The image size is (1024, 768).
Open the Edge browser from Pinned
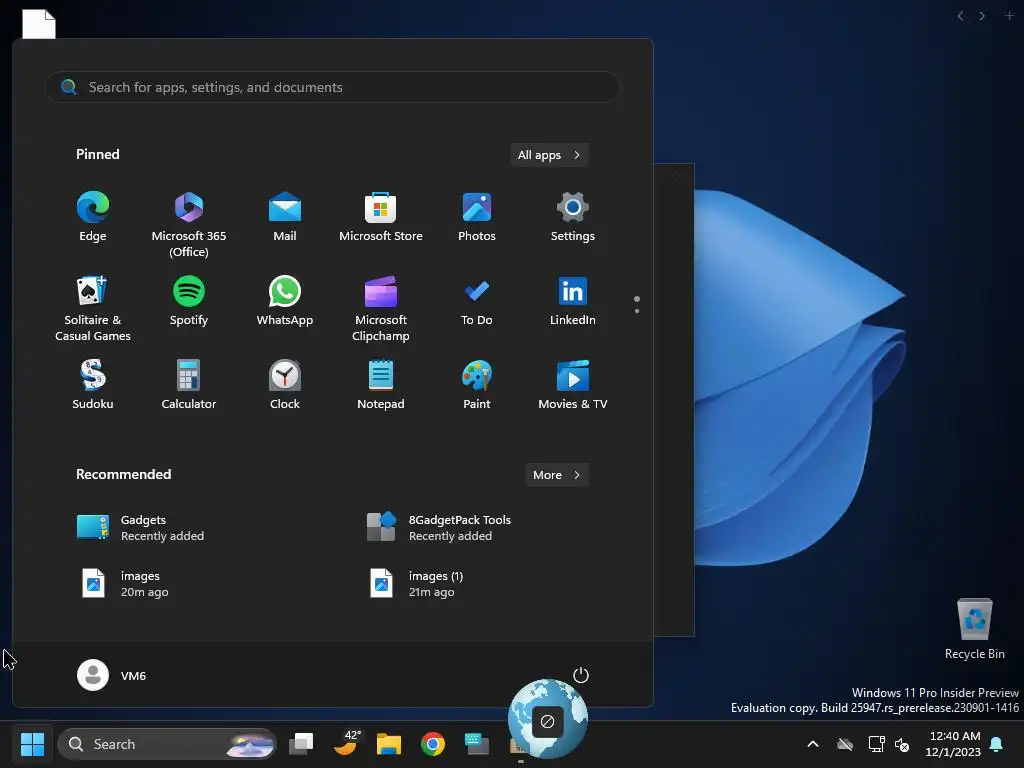click(93, 217)
